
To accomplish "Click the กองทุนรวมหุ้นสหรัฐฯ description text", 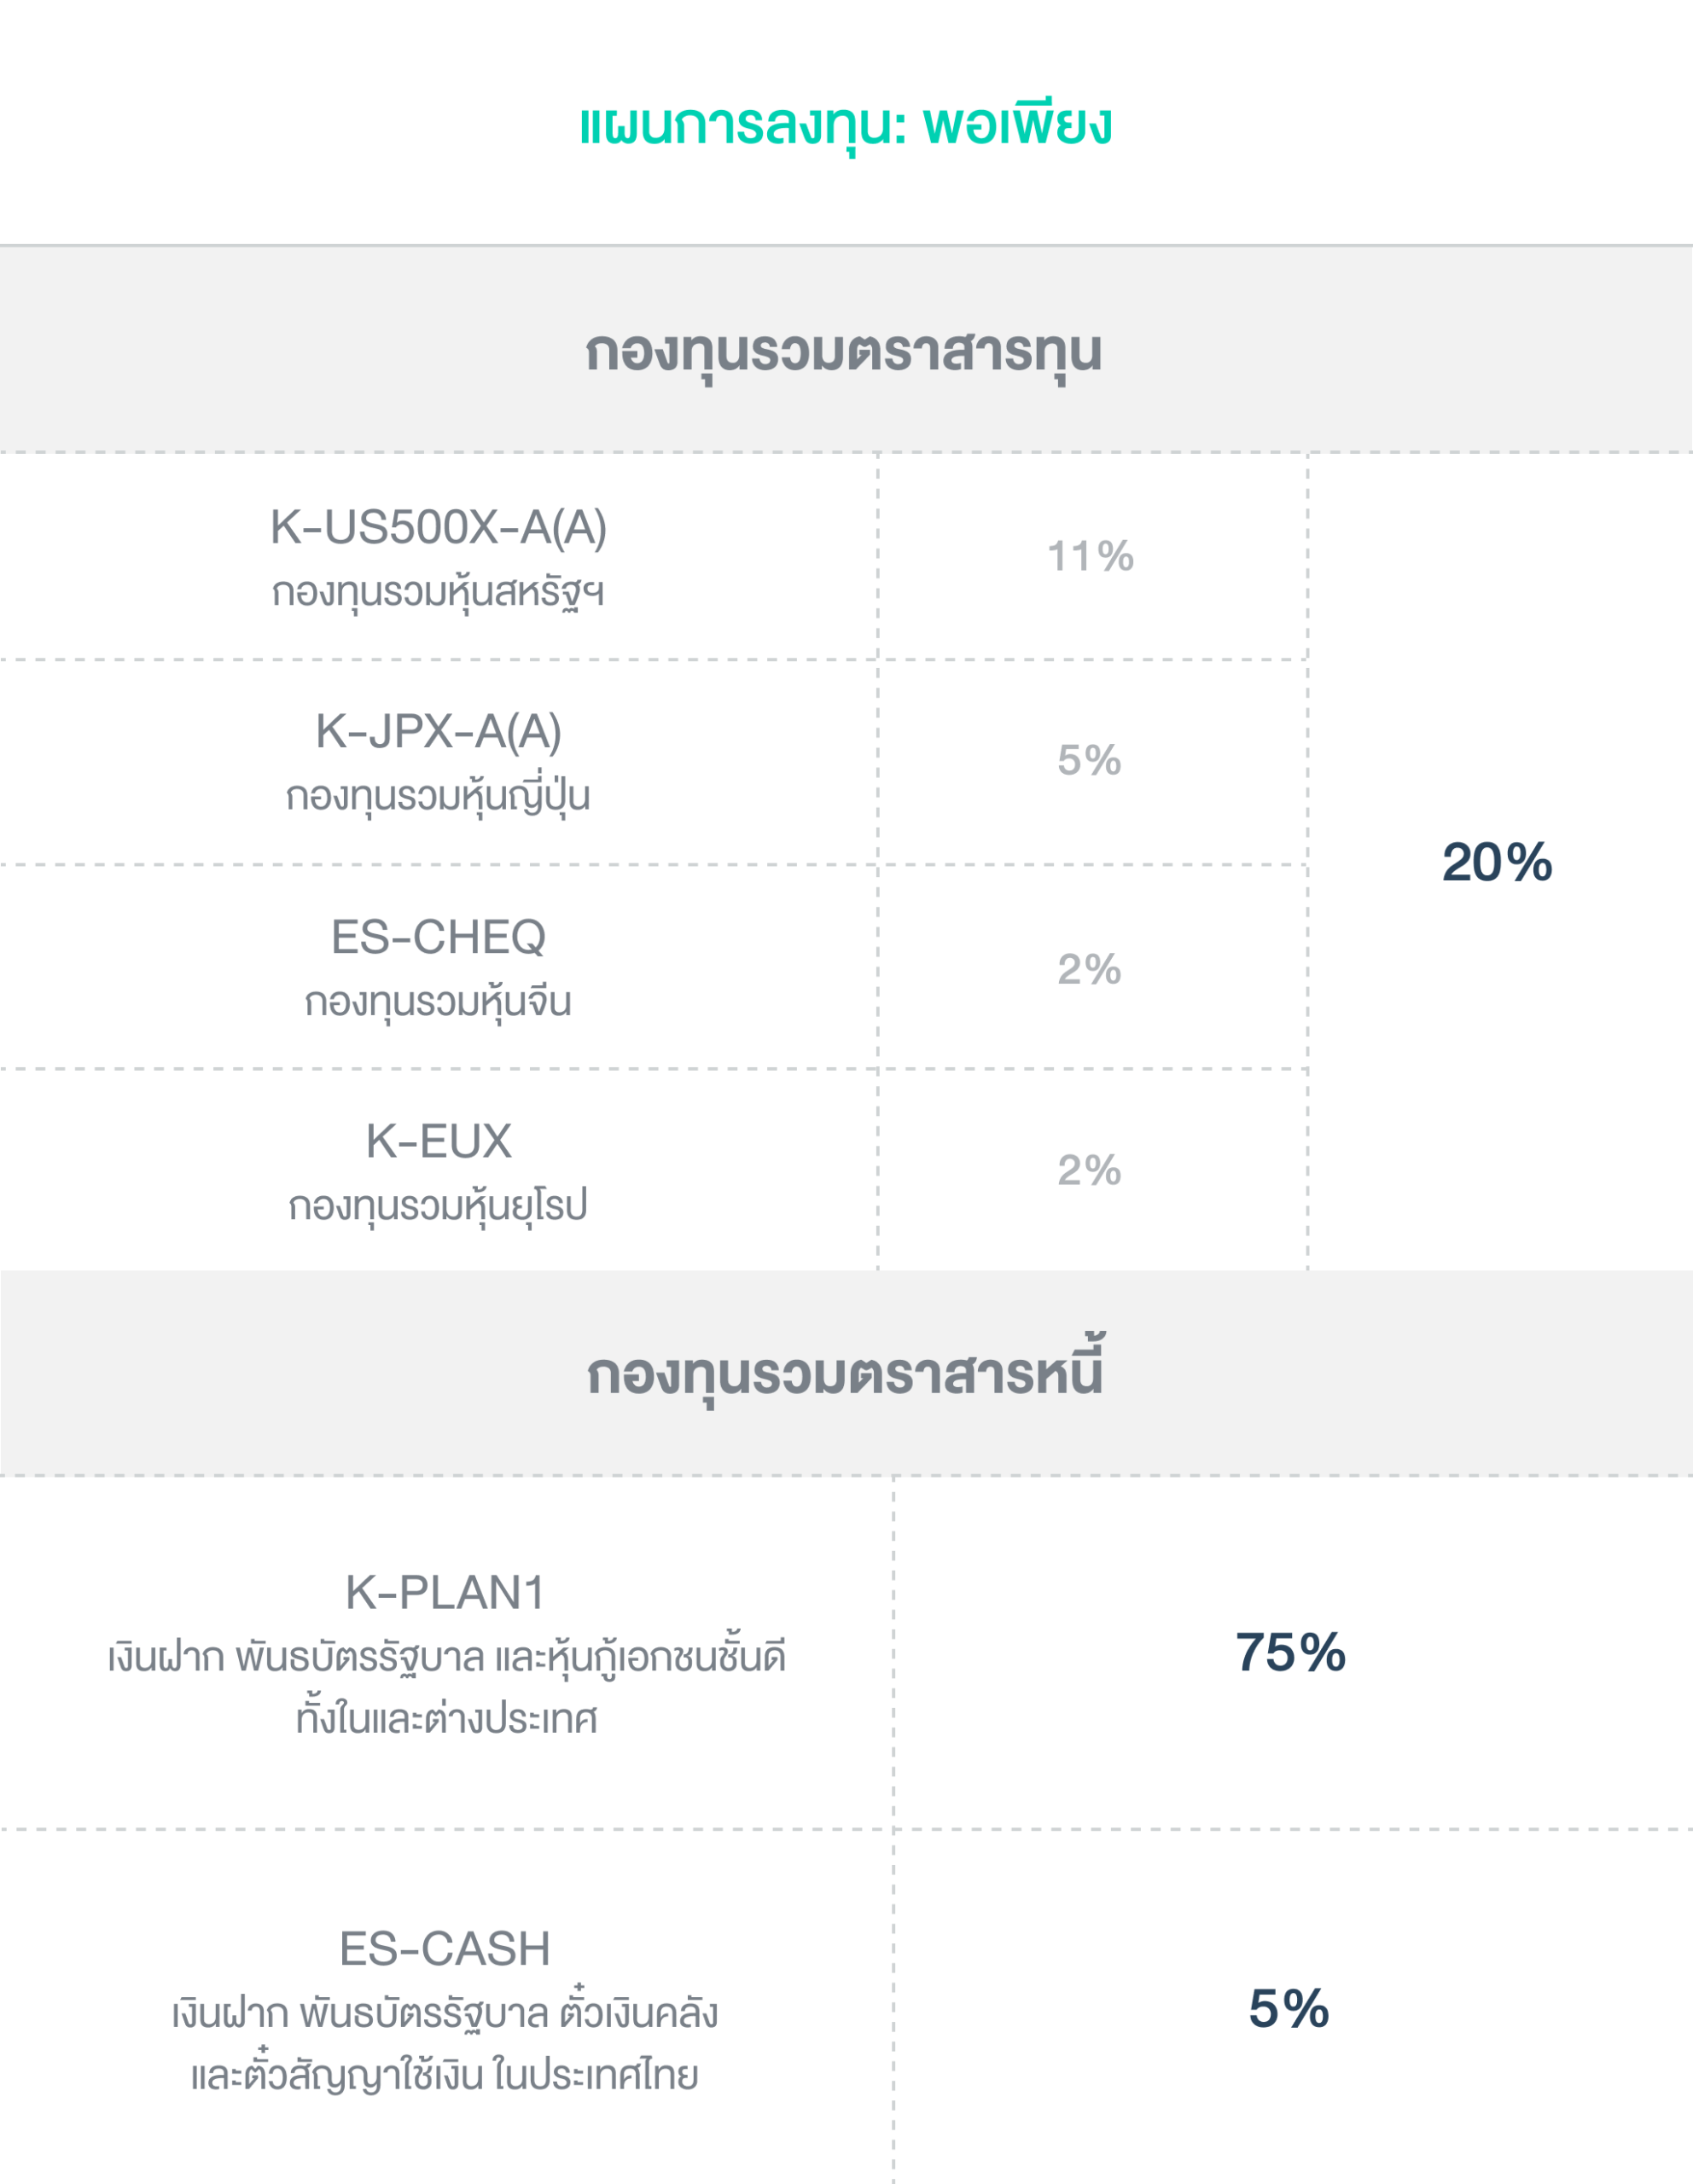I will [x=438, y=592].
